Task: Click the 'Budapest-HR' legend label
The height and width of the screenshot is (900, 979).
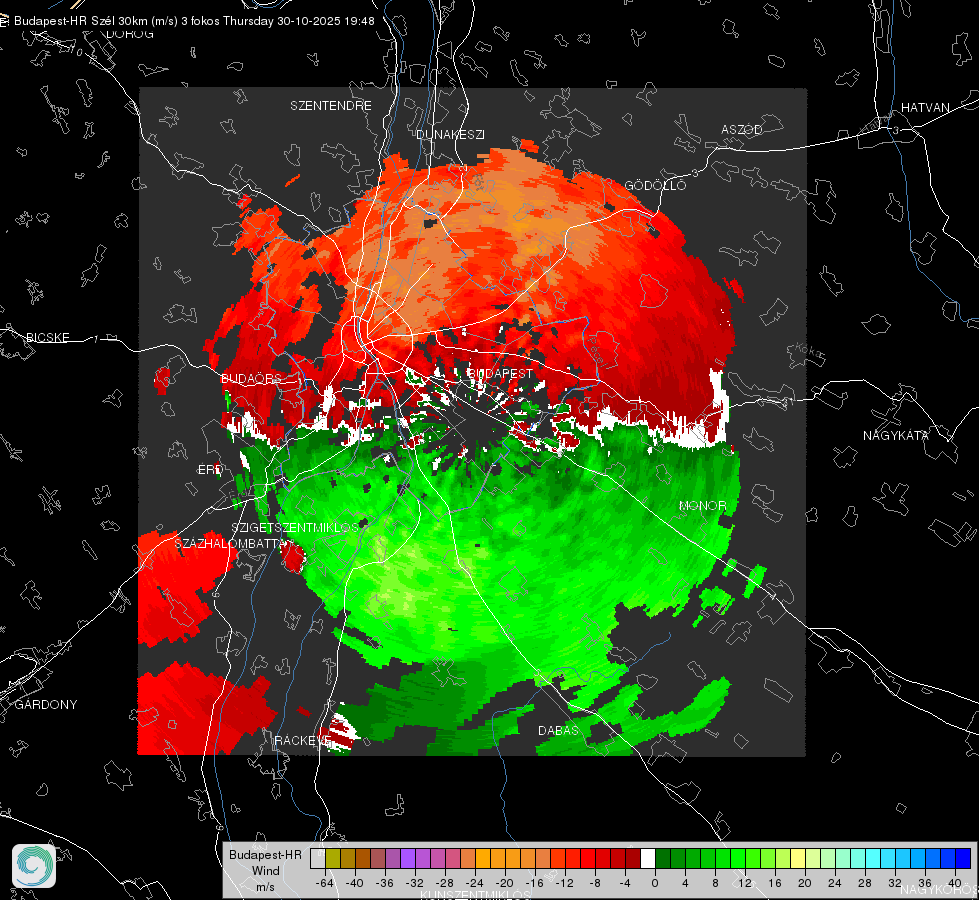Action: point(265,854)
